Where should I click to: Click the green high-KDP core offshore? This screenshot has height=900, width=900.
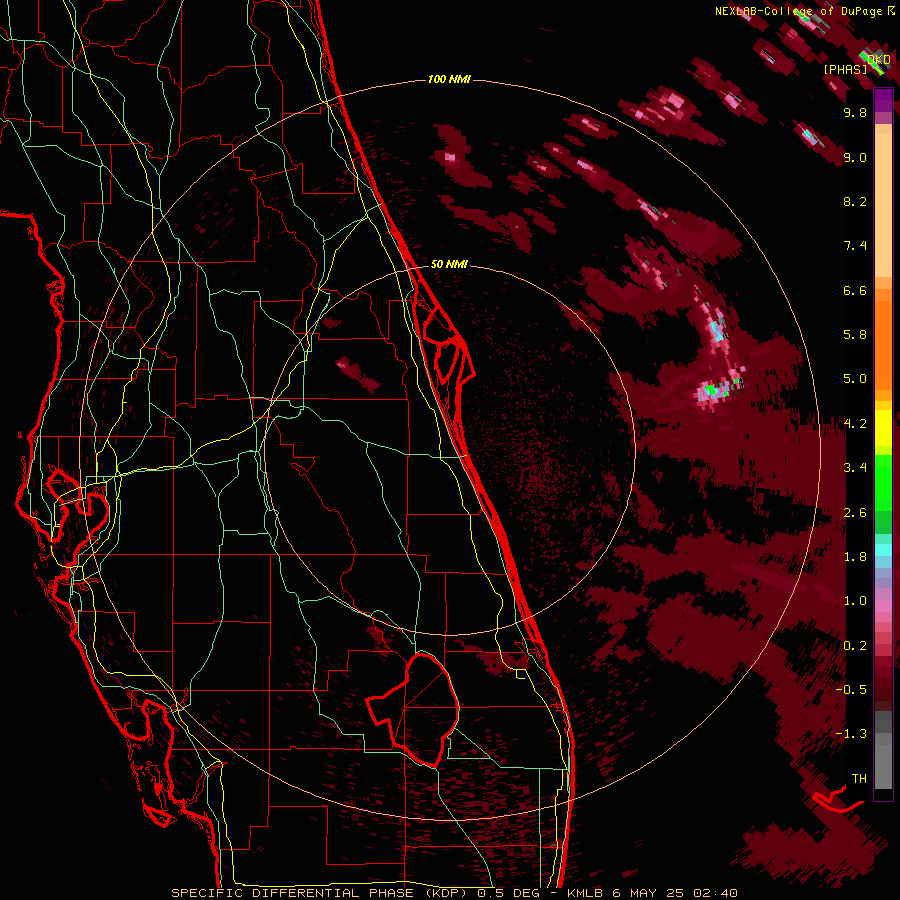click(x=711, y=390)
